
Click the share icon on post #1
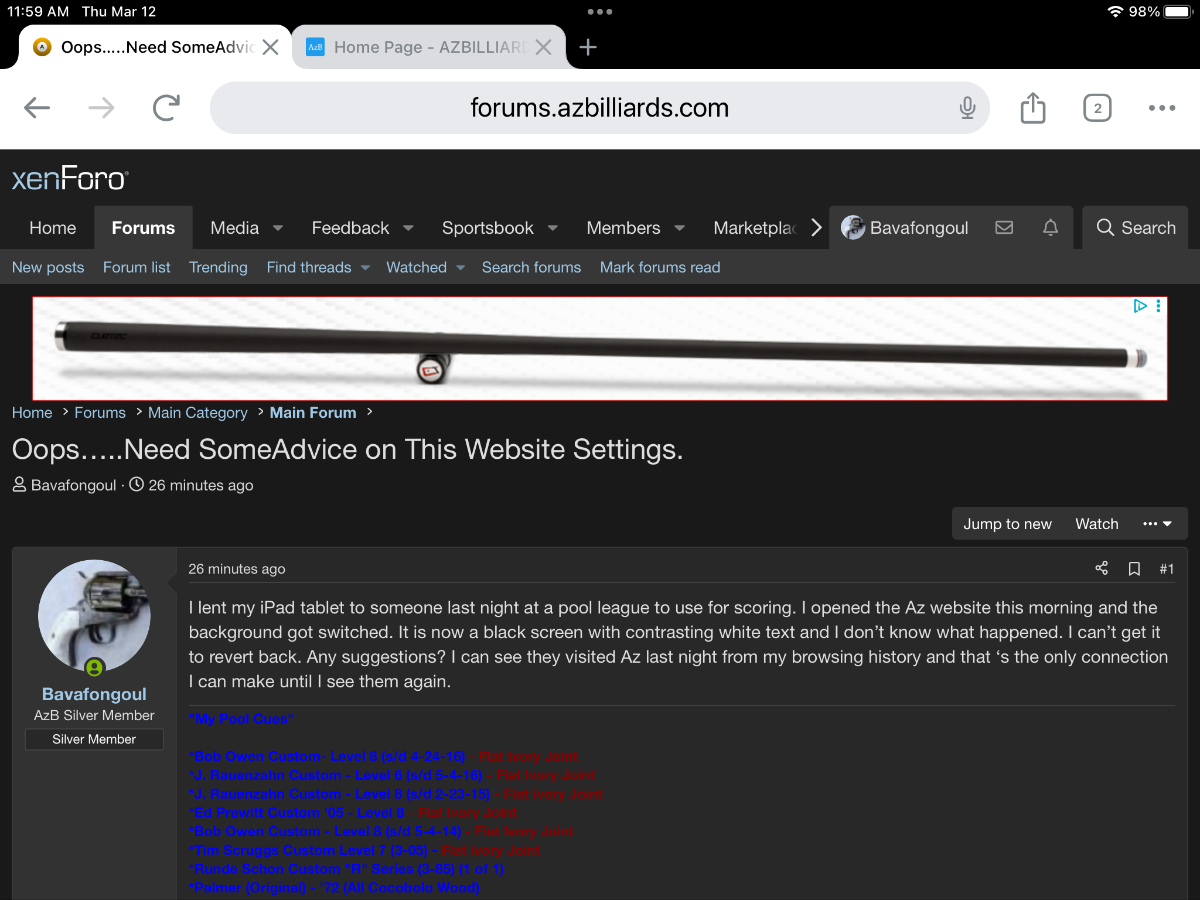1101,569
